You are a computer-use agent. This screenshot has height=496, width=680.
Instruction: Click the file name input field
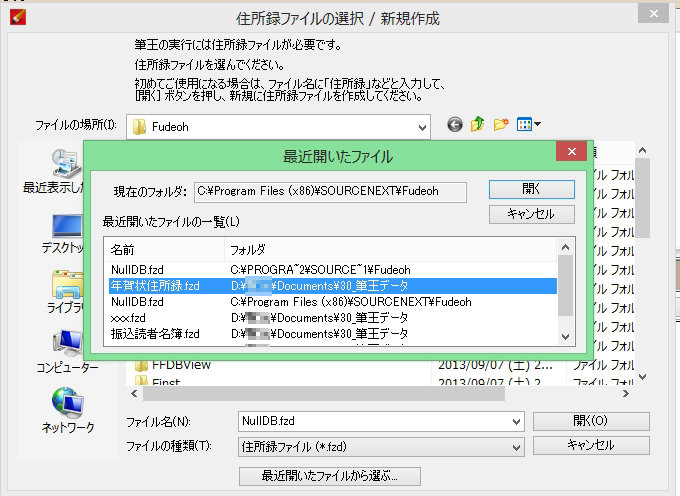click(375, 422)
